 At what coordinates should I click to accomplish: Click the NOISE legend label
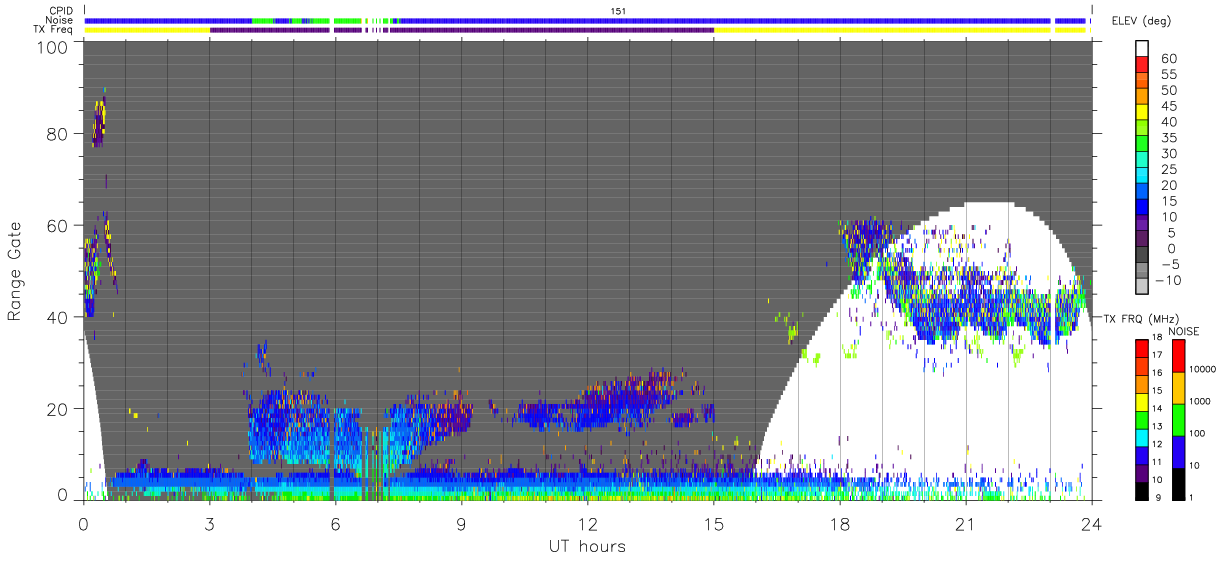point(1182,331)
